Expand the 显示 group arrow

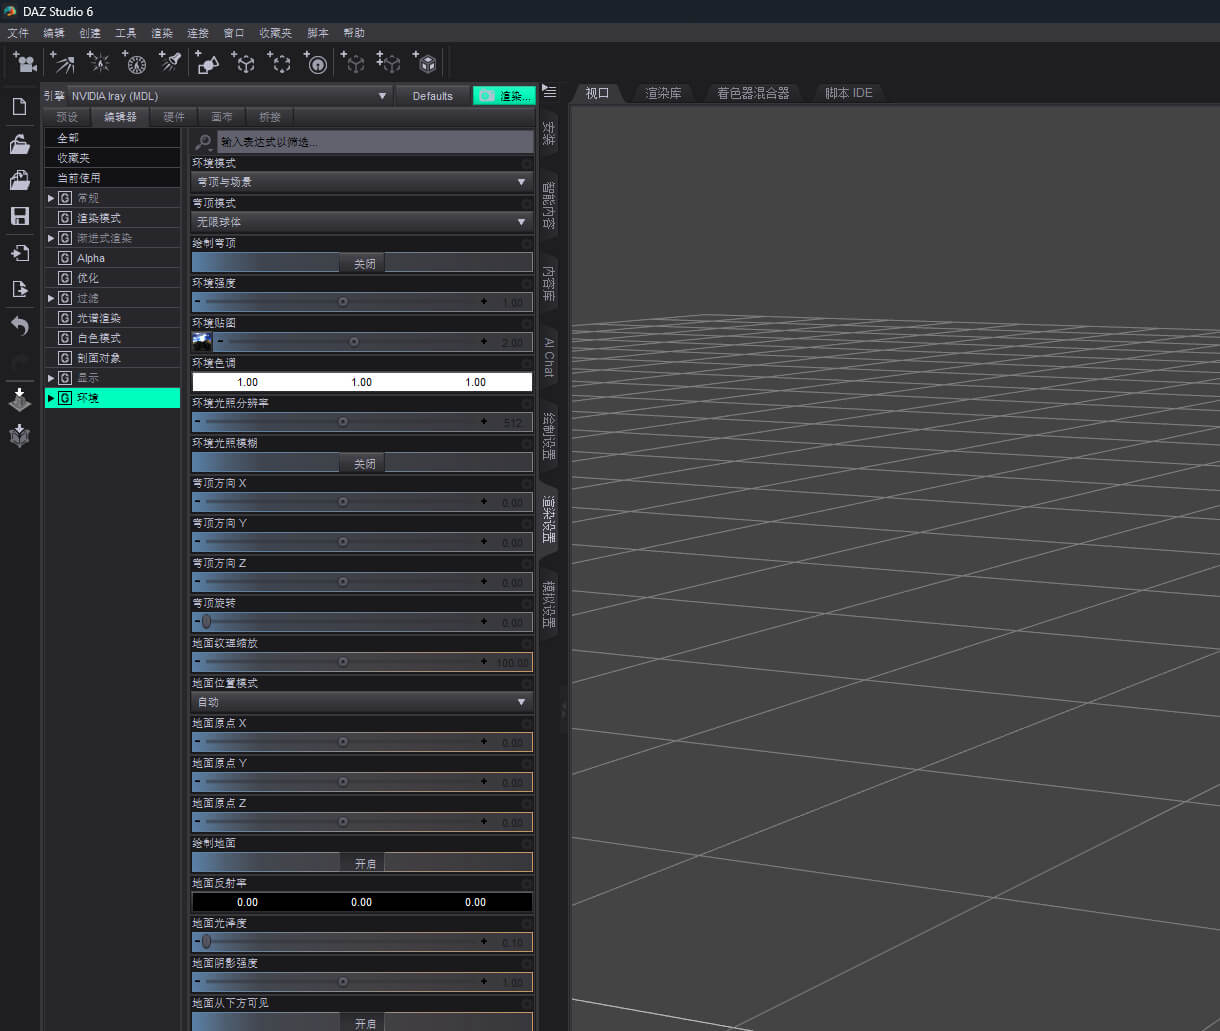pos(51,378)
